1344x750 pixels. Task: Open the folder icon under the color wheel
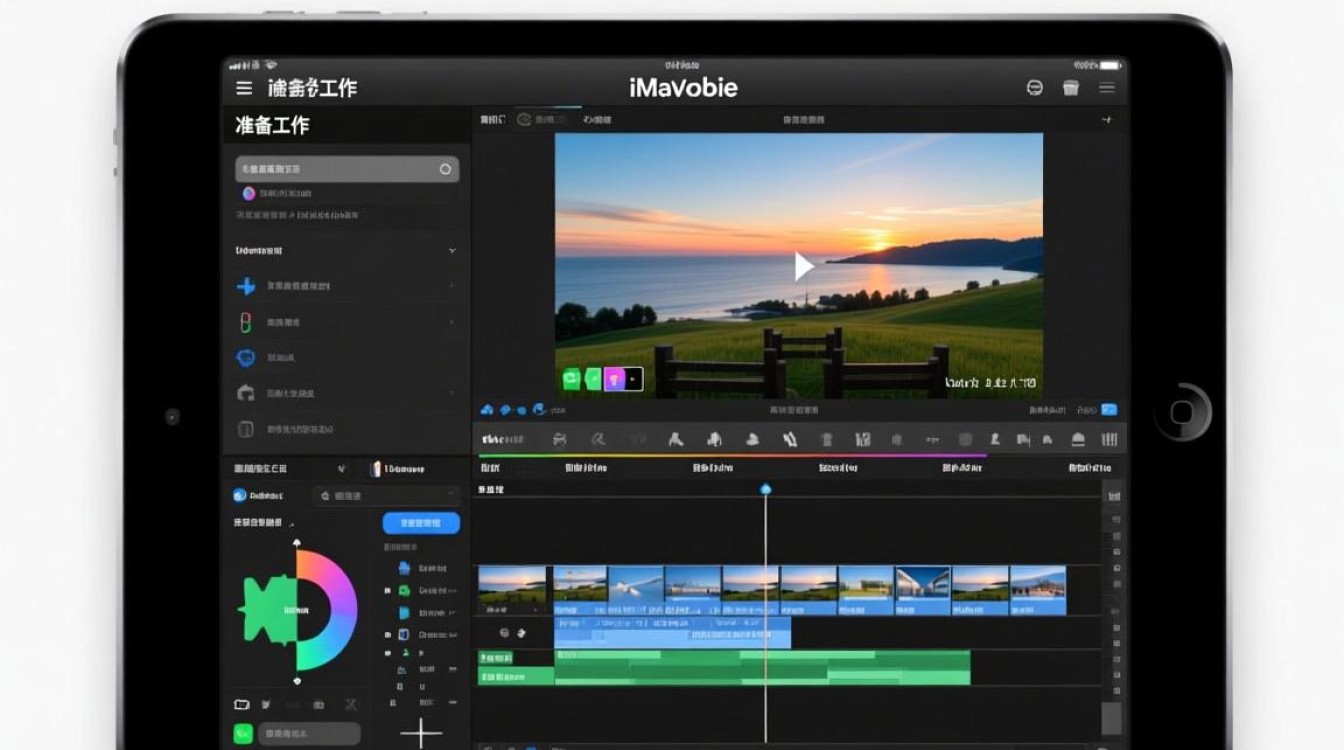[x=241, y=704]
